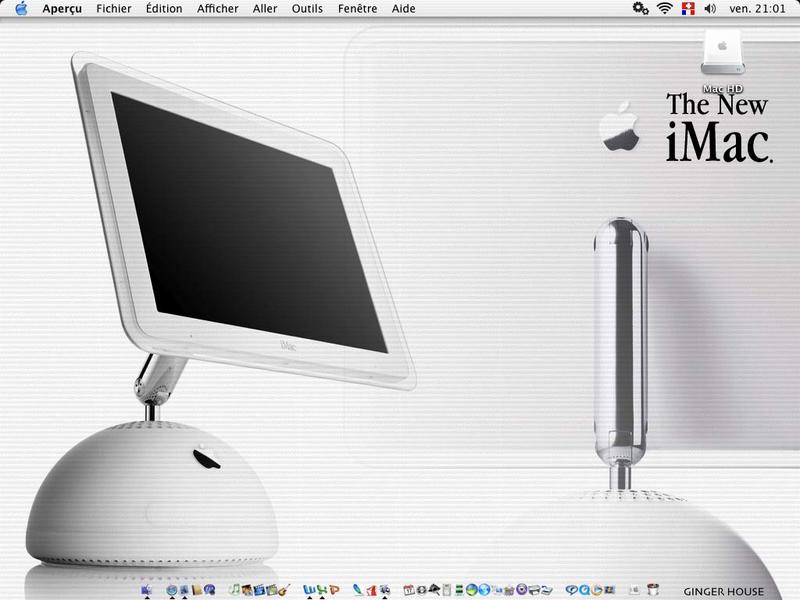The width and height of the screenshot is (800, 600).
Task: Open the Fenêtre menu
Action: point(357,9)
